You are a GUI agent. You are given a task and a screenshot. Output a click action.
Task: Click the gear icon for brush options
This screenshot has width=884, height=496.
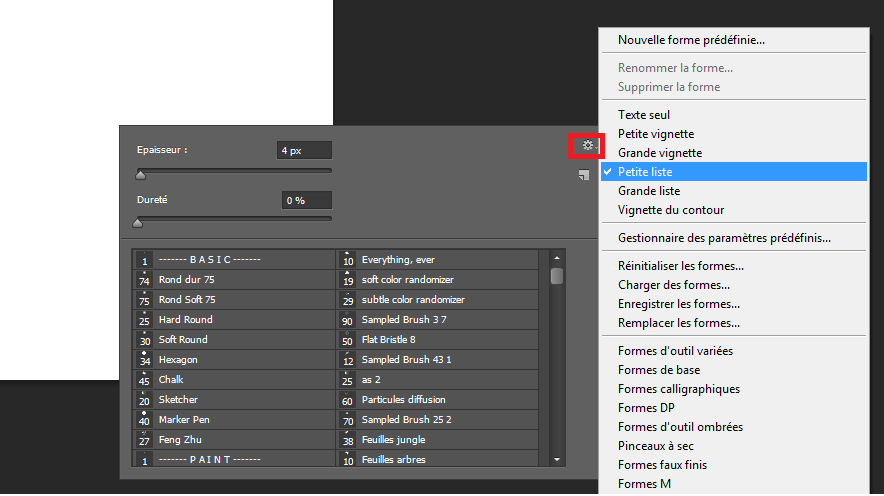coord(588,146)
